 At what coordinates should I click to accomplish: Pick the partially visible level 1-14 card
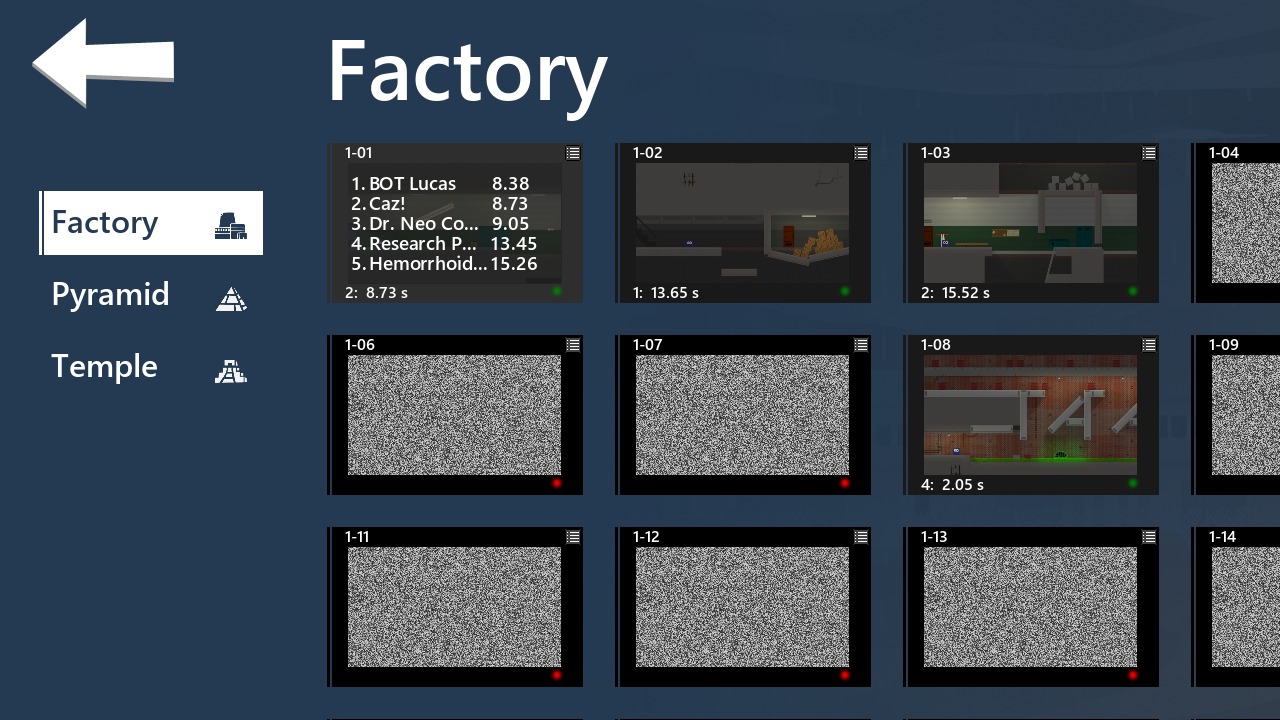1236,607
